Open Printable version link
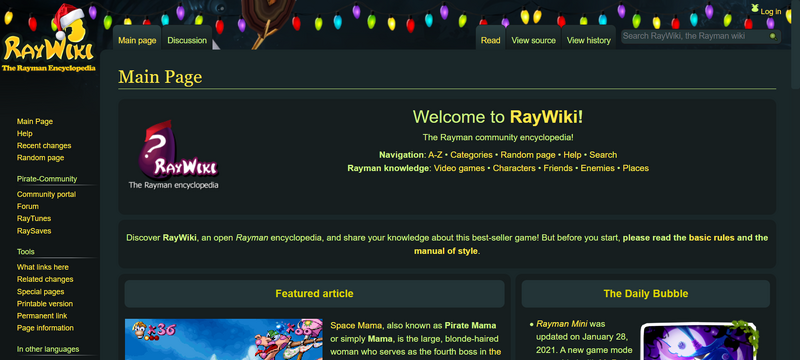This screenshot has width=800, height=360. pyautogui.click(x=45, y=304)
